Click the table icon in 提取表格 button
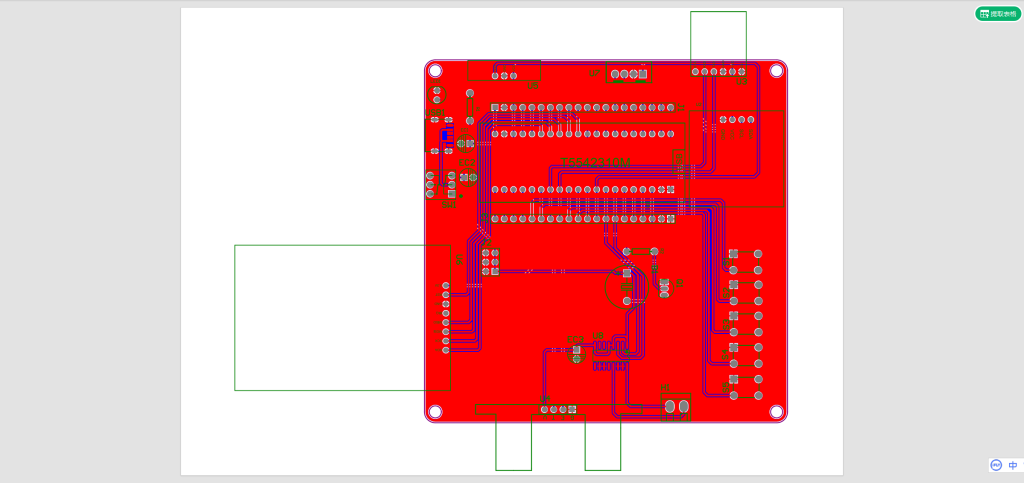 click(x=984, y=14)
